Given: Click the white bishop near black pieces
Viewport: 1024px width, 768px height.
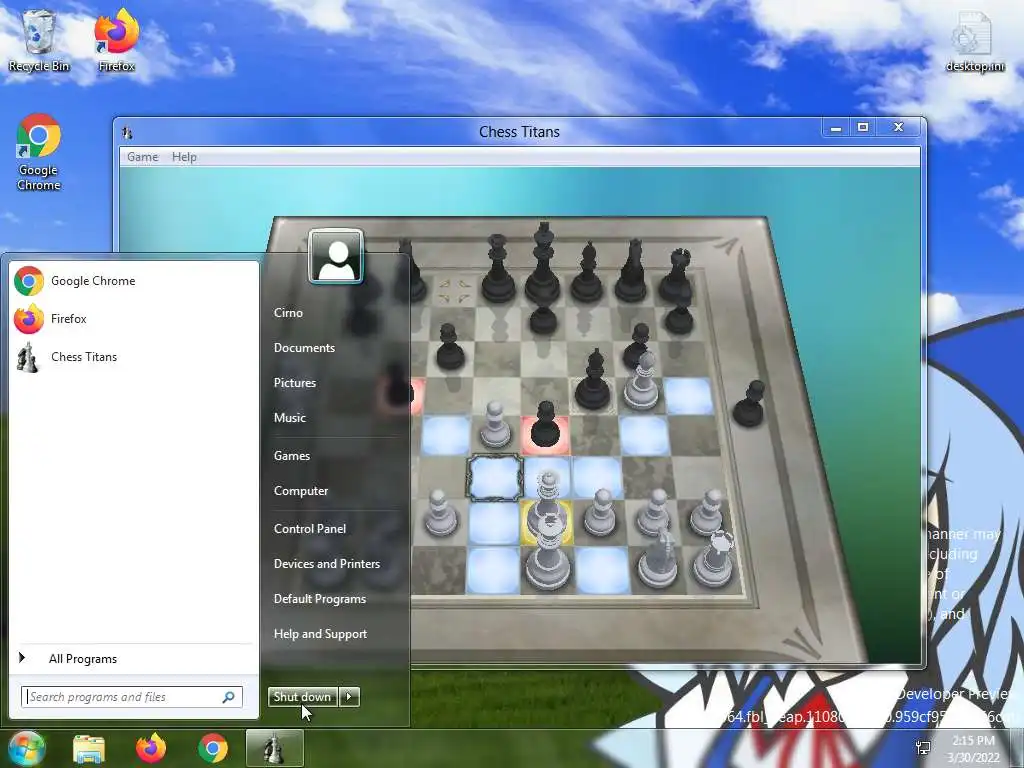Looking at the screenshot, I should click(642, 382).
